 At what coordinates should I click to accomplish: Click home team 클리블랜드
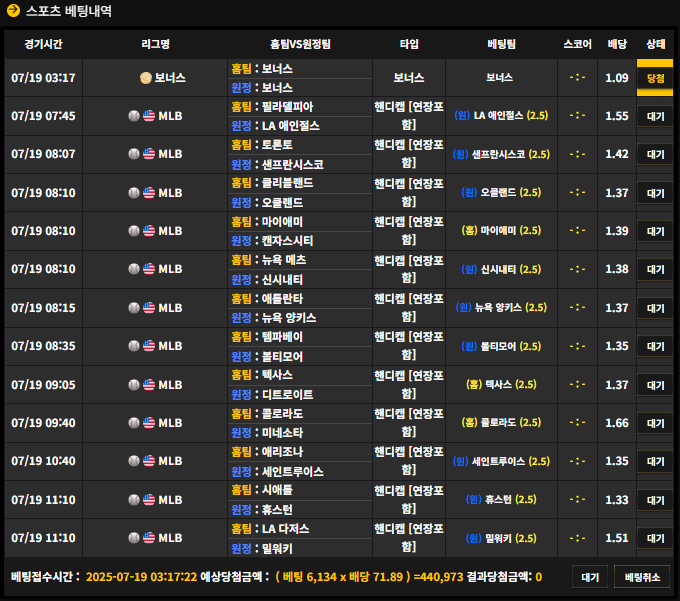pyautogui.click(x=287, y=183)
